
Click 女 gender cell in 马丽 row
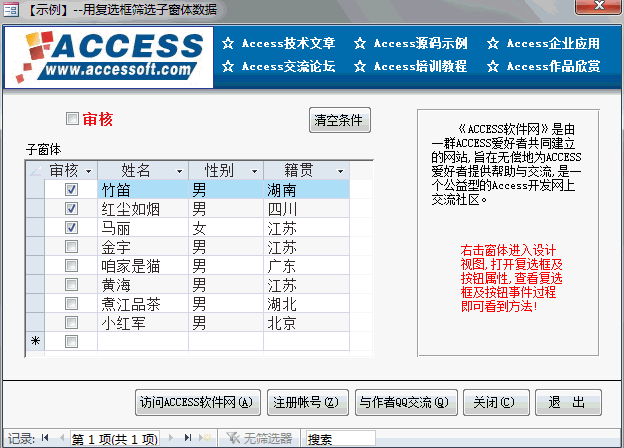(x=226, y=228)
